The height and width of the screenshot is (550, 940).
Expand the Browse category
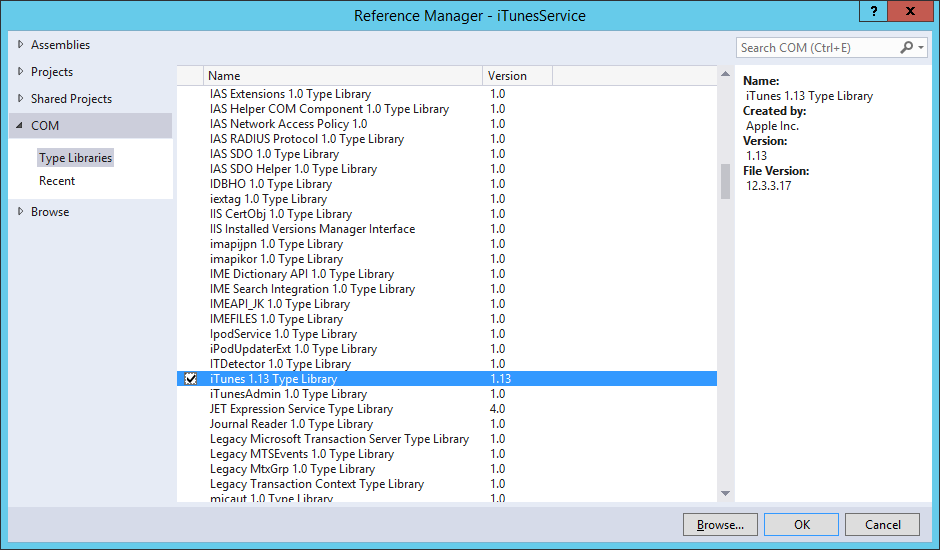[x=21, y=212]
